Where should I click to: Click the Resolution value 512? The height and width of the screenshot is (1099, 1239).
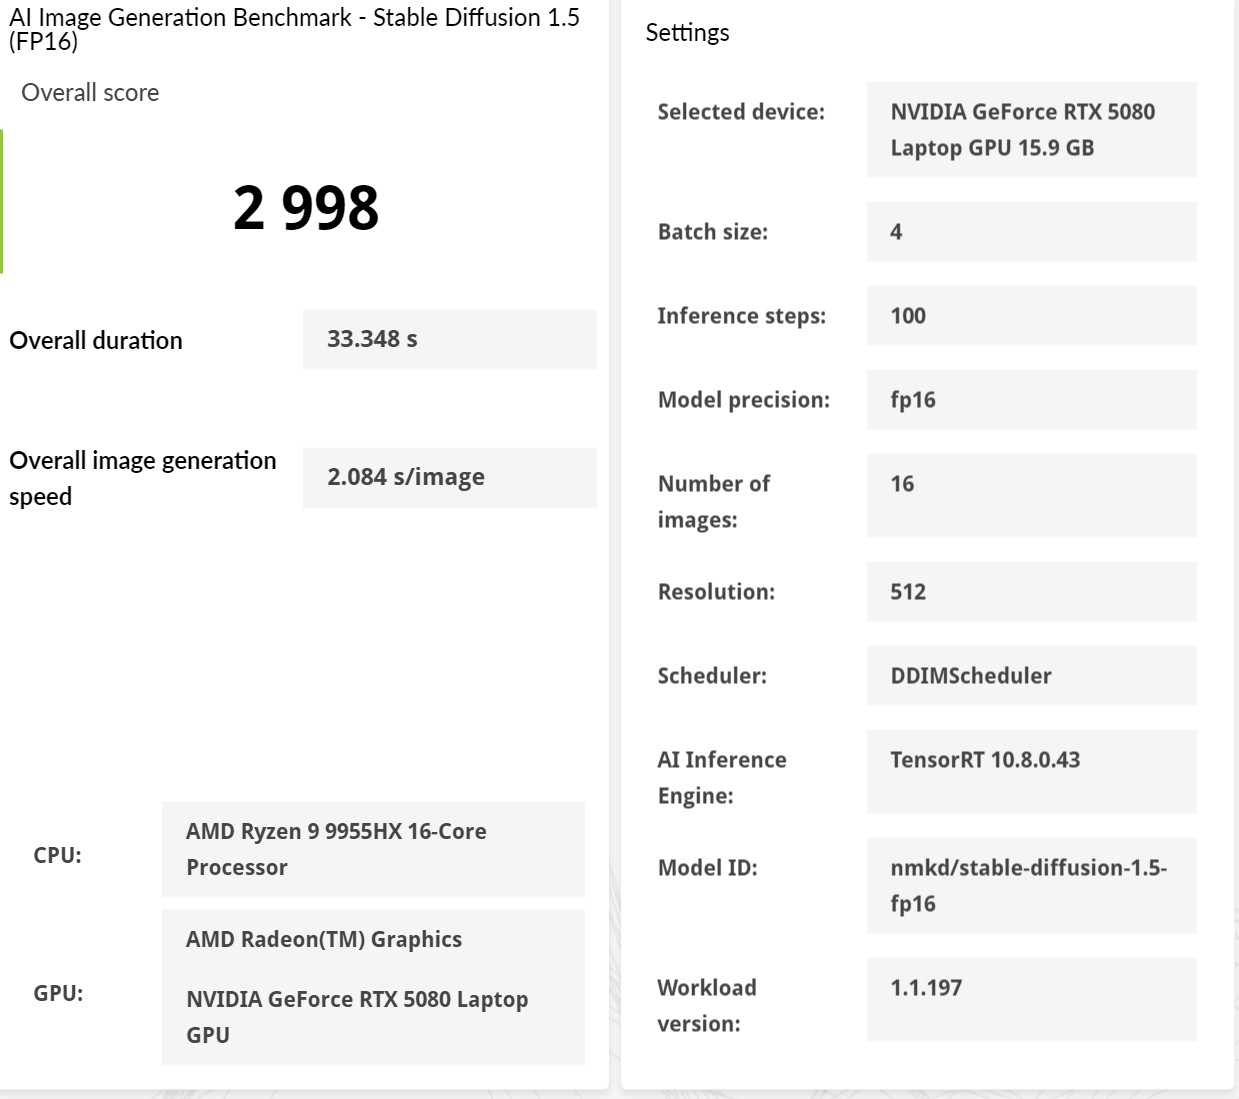click(1031, 592)
